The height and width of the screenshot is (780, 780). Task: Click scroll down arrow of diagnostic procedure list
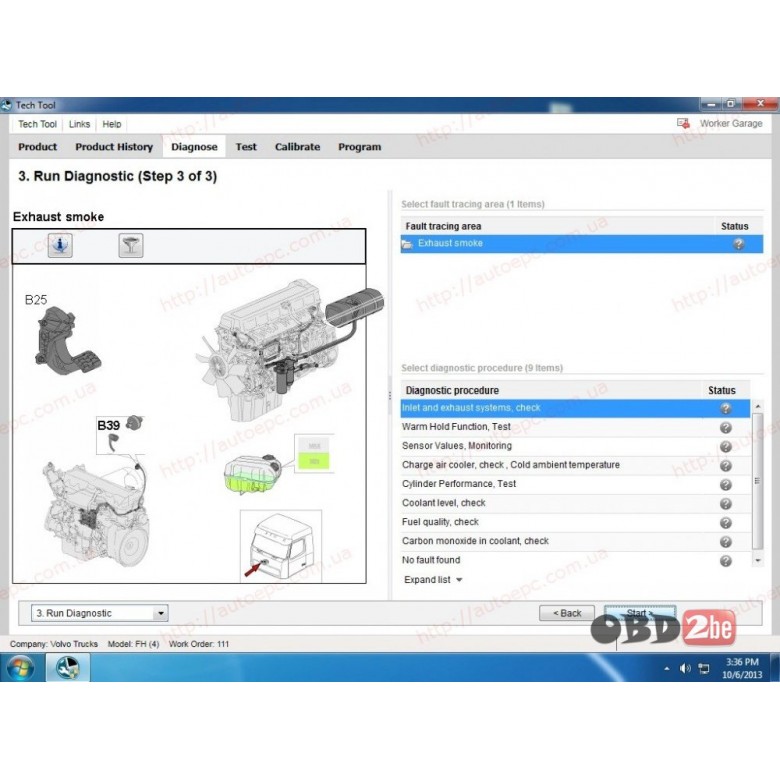[x=758, y=560]
